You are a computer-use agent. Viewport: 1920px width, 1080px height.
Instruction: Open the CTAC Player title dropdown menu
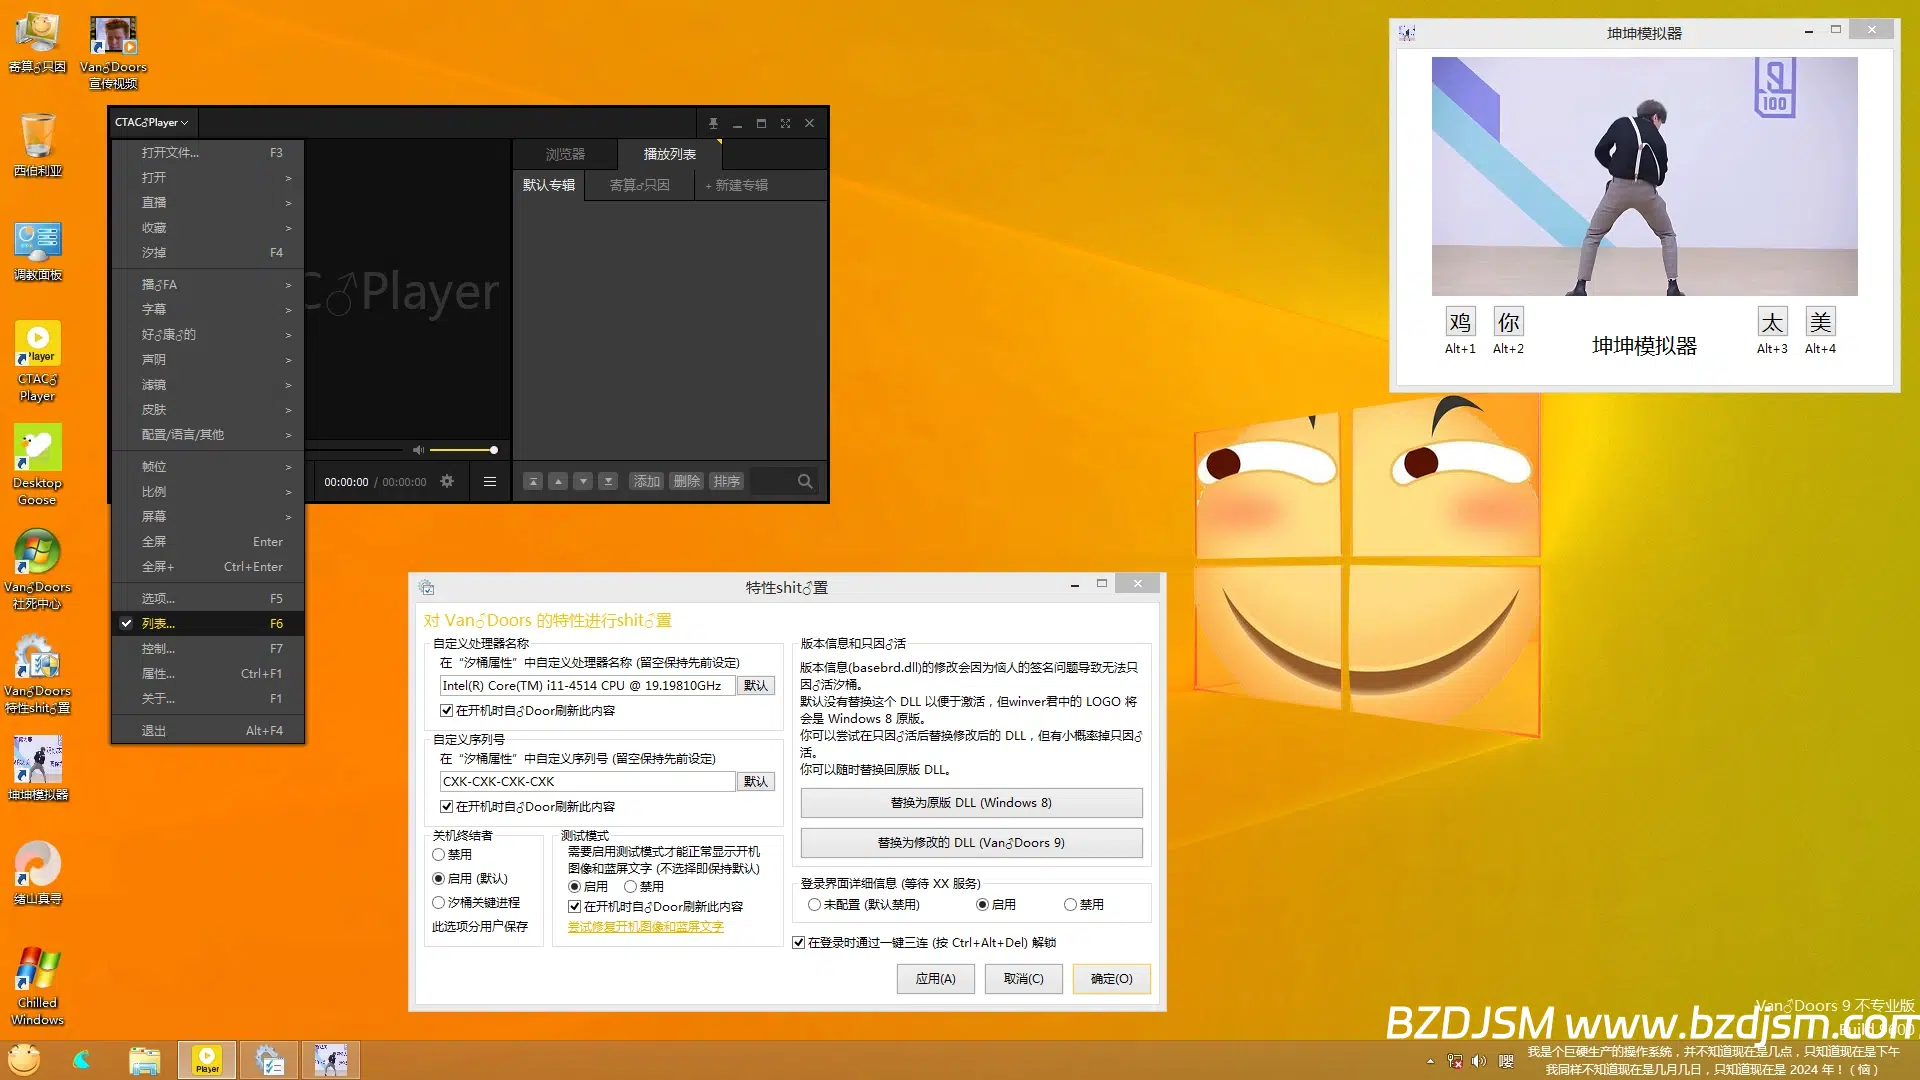pos(152,122)
